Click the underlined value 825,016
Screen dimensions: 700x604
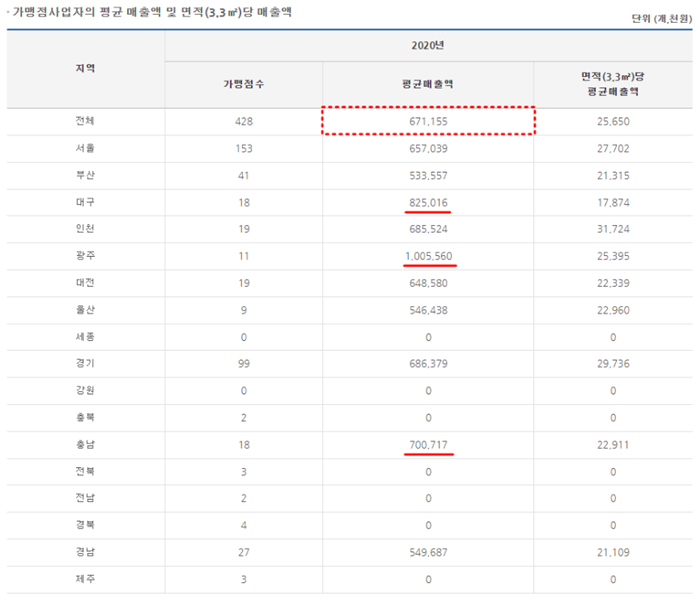click(x=428, y=203)
